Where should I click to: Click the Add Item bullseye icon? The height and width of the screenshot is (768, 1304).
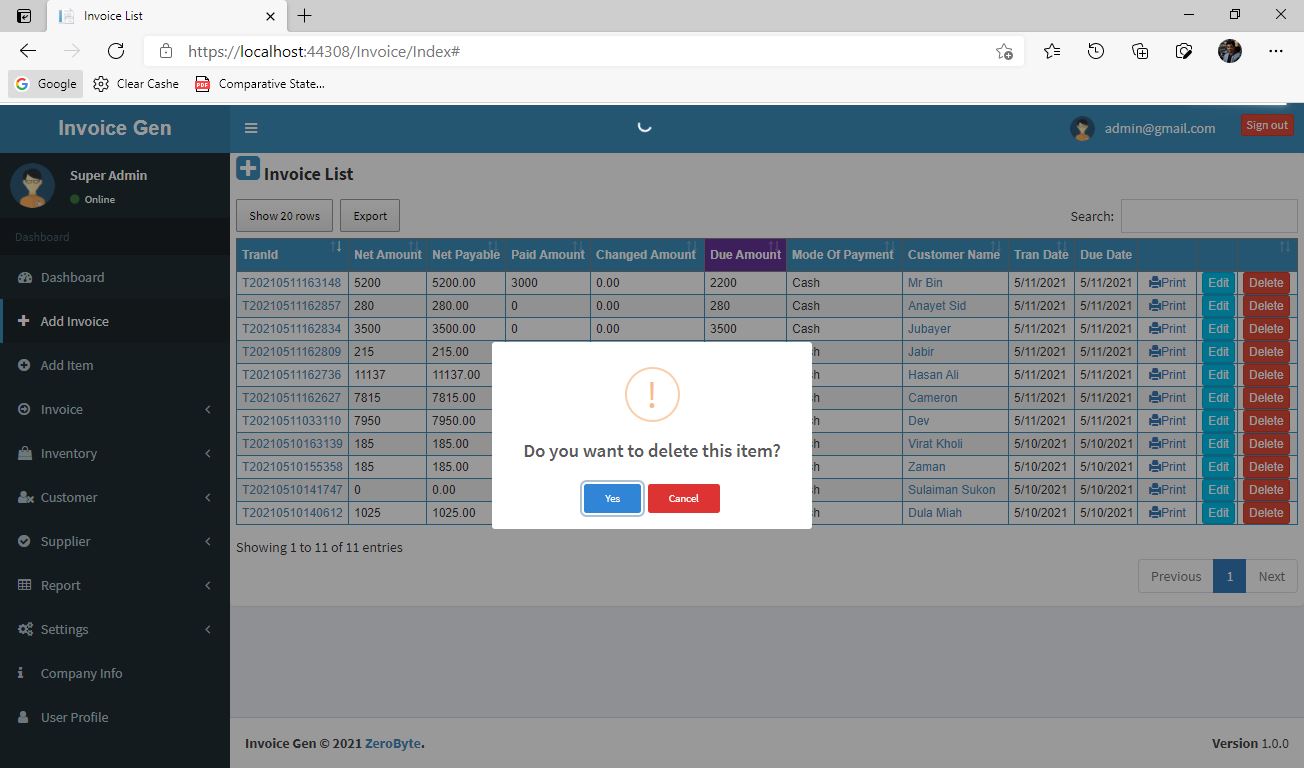(23, 365)
